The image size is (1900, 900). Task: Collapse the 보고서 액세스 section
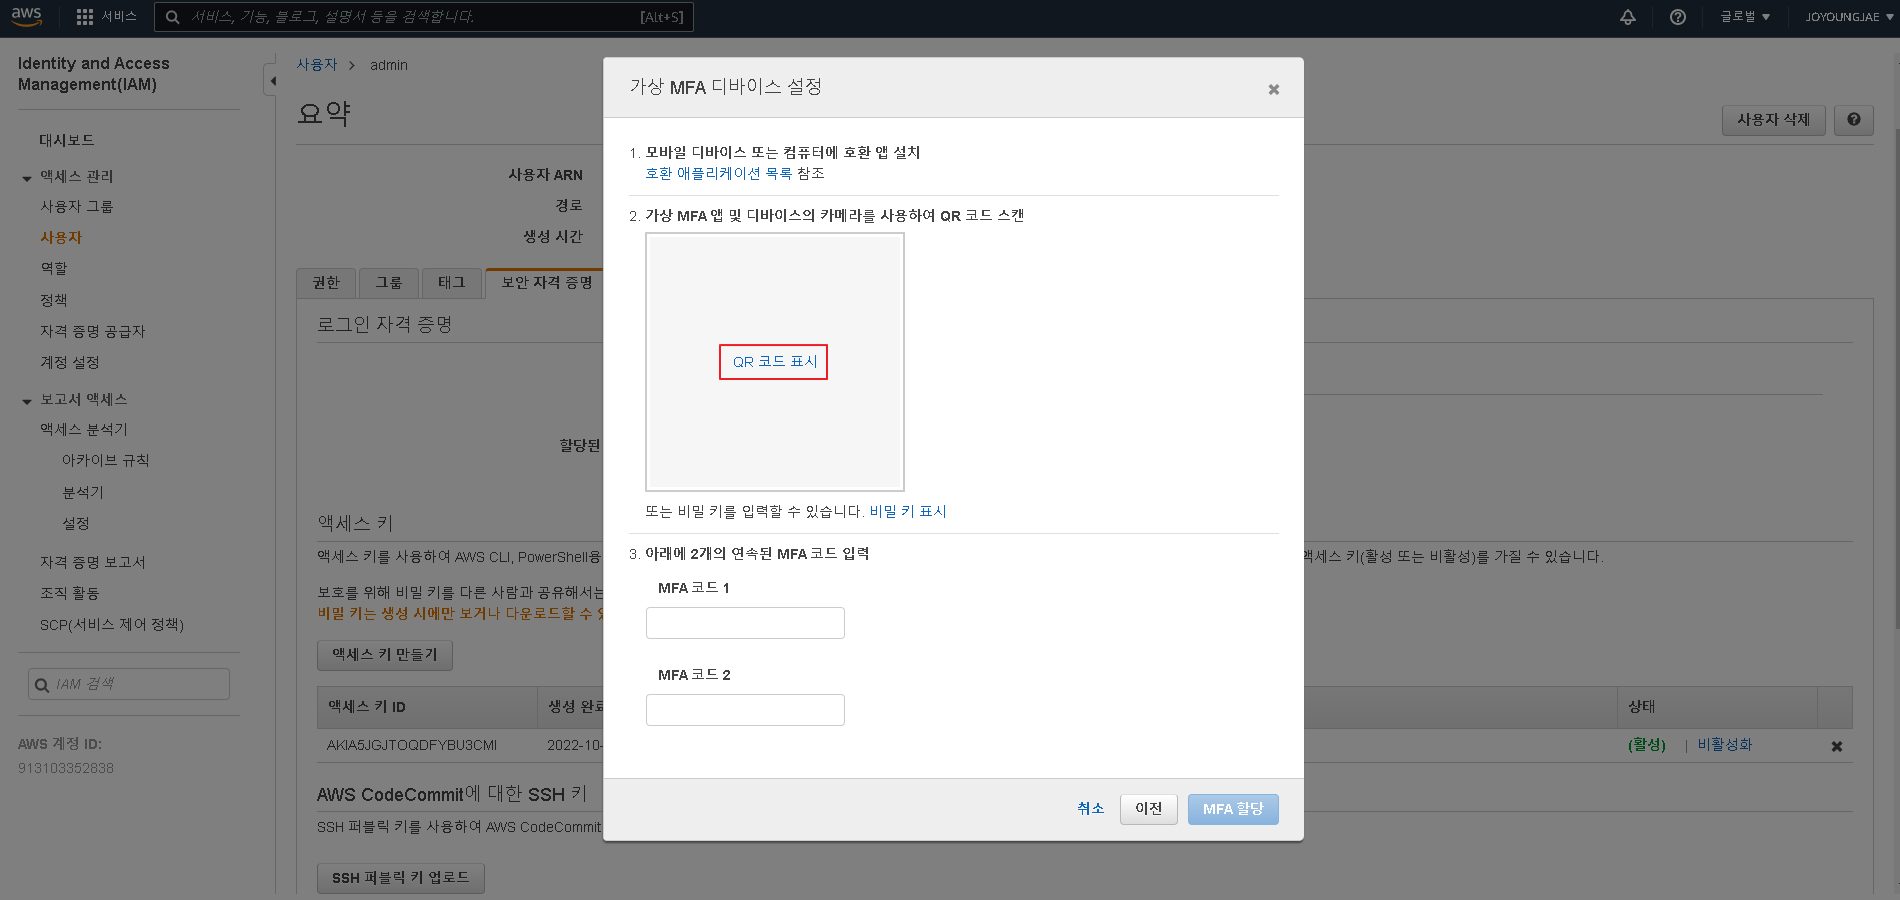(x=27, y=401)
